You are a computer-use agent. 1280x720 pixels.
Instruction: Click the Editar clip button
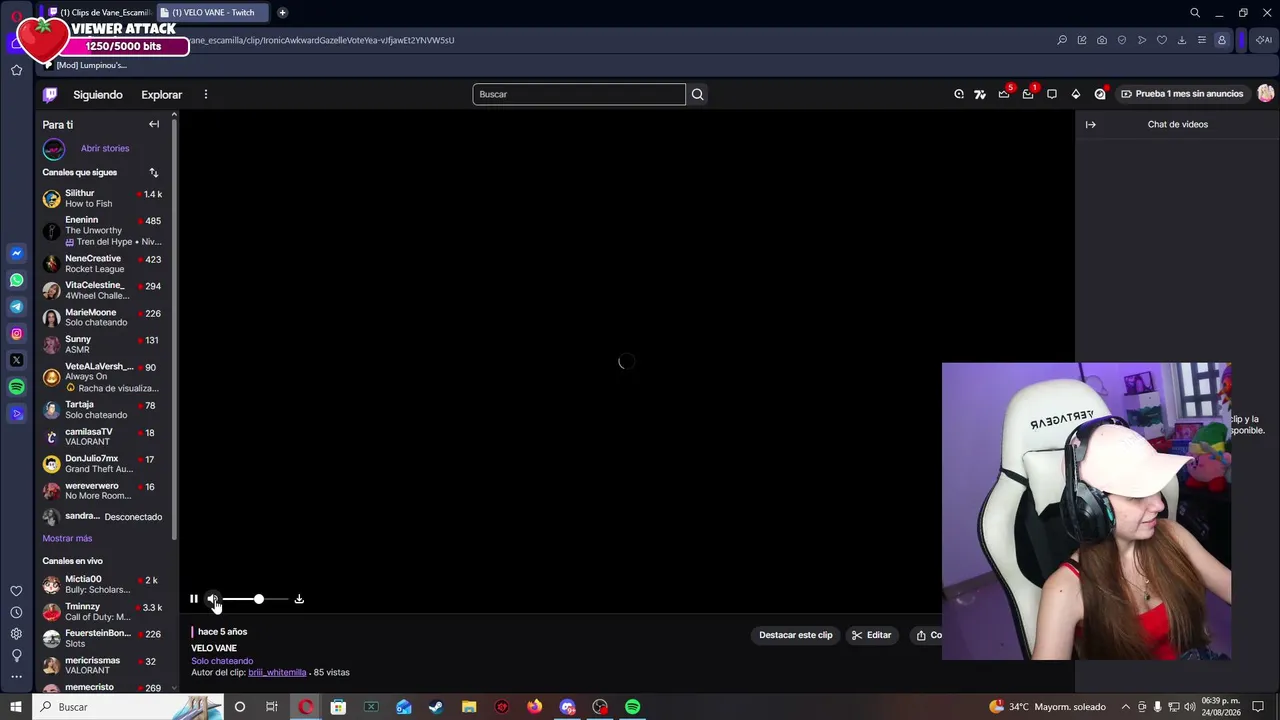[872, 635]
